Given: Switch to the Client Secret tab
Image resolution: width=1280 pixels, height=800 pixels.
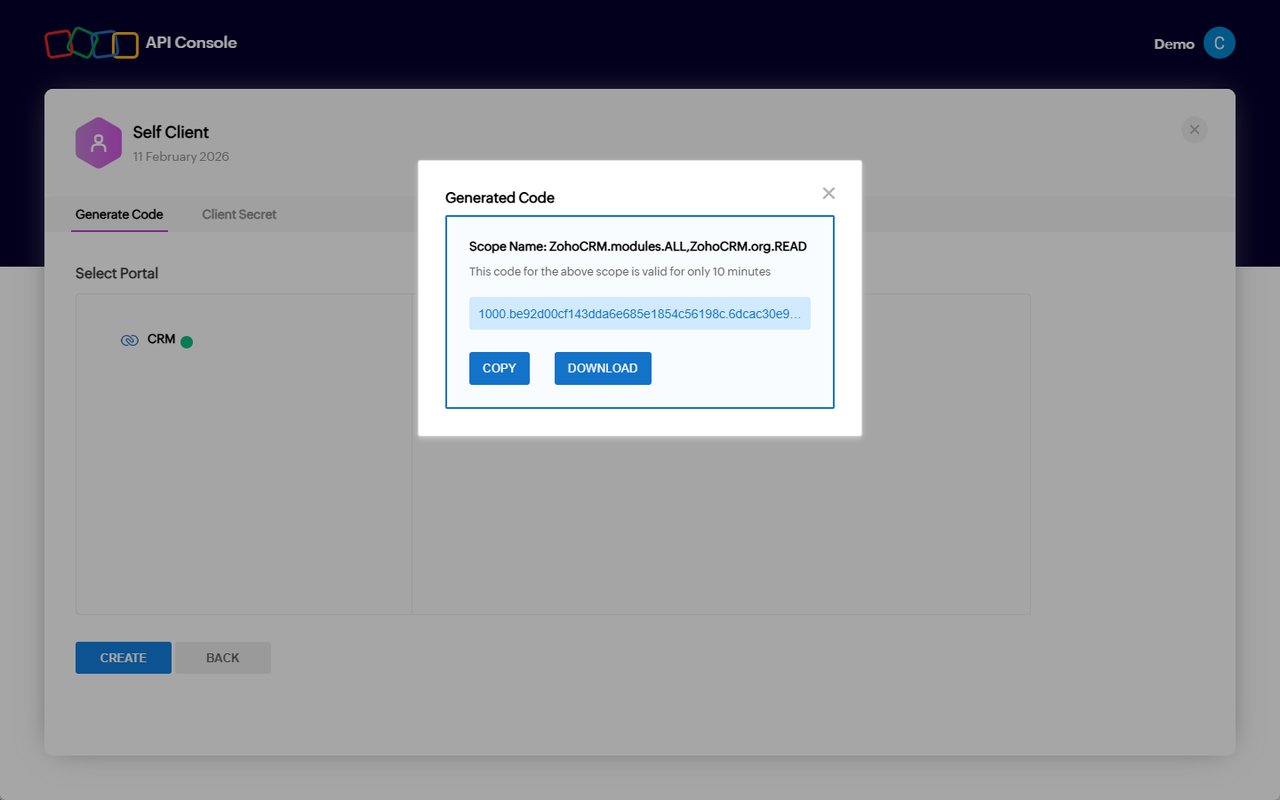Looking at the screenshot, I should 239,214.
